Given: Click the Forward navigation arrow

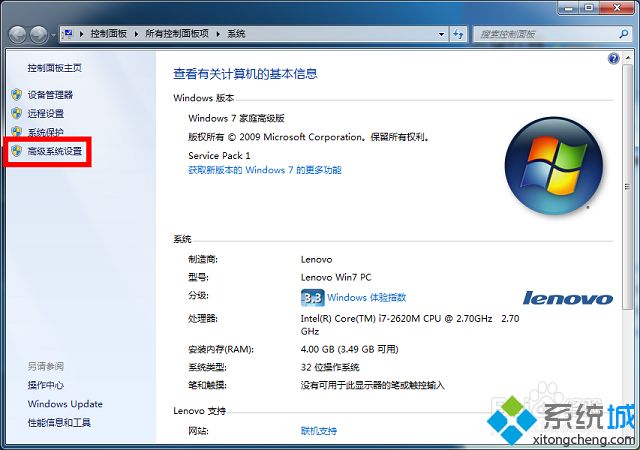Looking at the screenshot, I should pos(39,34).
